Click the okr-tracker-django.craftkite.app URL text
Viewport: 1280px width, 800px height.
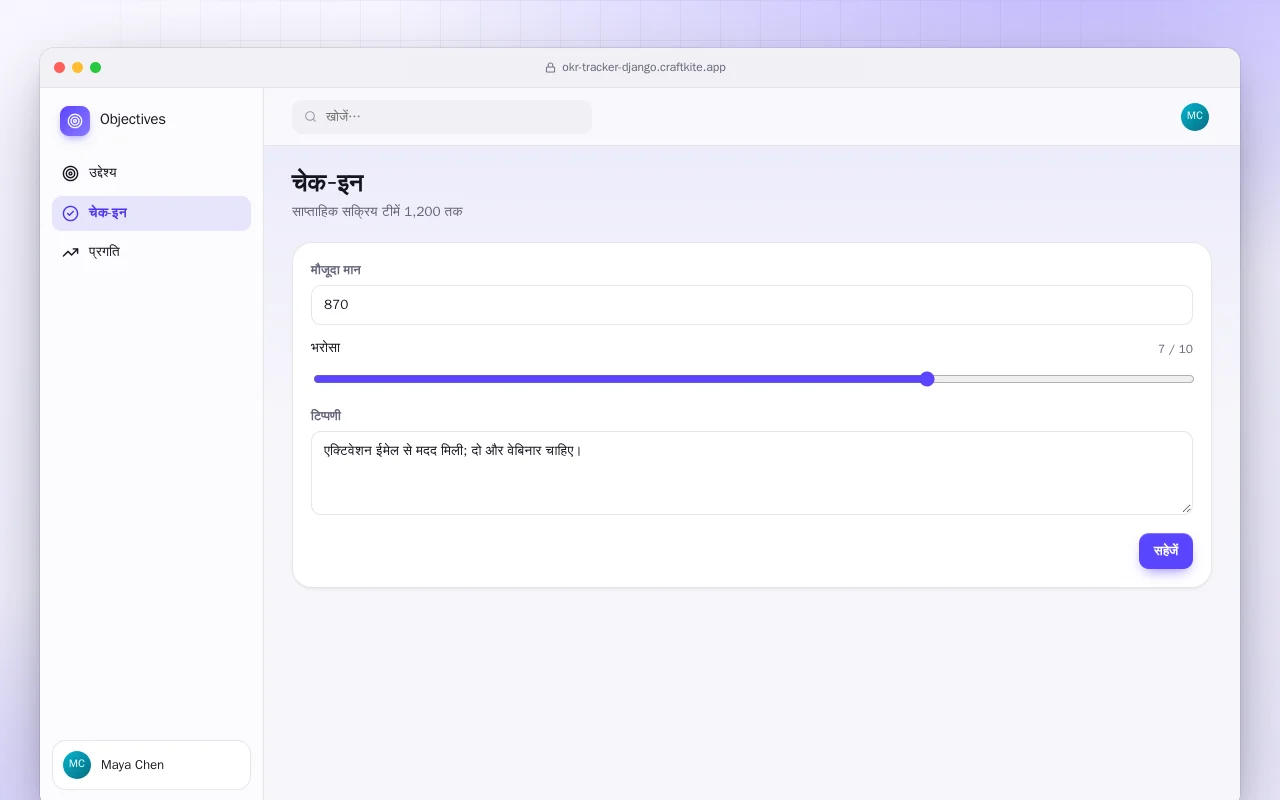click(644, 68)
